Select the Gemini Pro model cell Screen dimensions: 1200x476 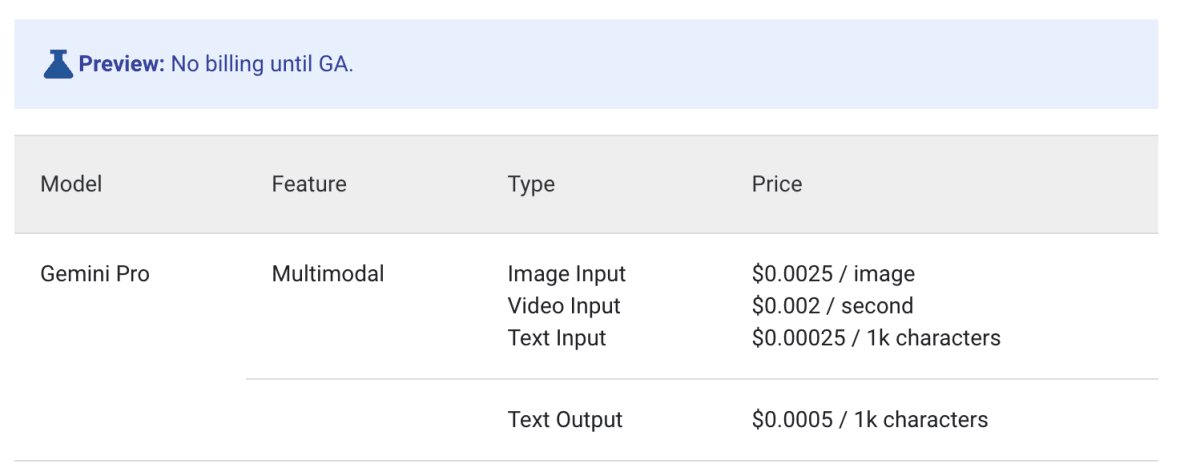(x=95, y=274)
